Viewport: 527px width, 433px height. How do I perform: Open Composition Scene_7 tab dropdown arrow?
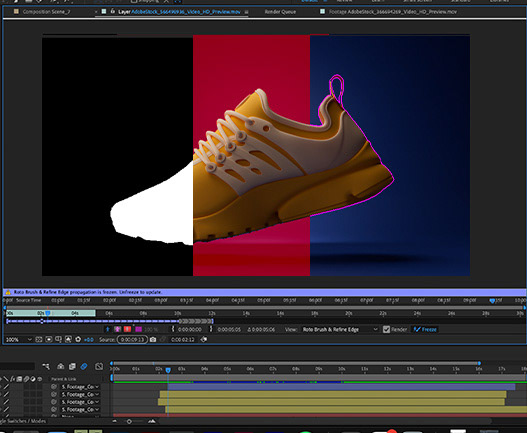pos(96,12)
